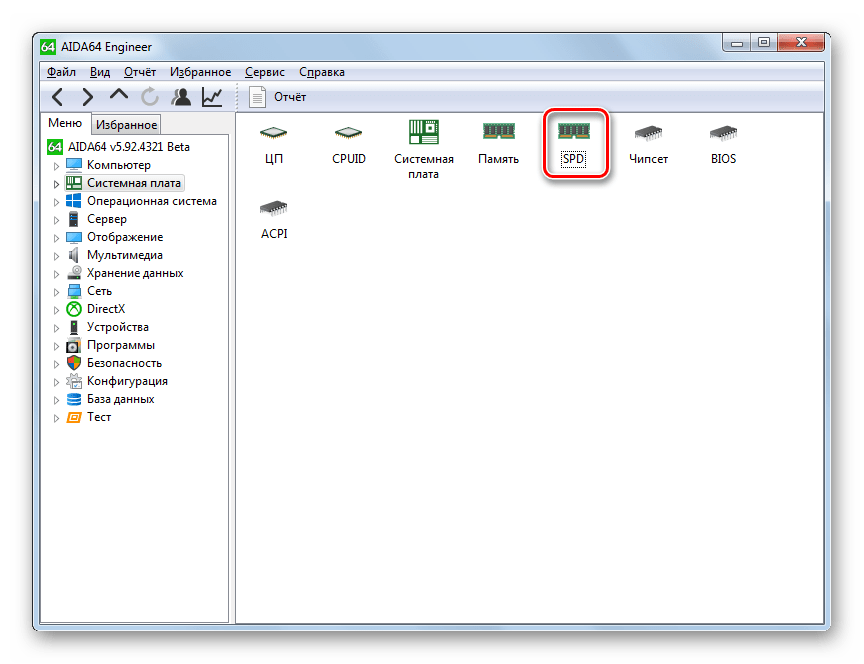Select the ACPI icon

pos(273,217)
